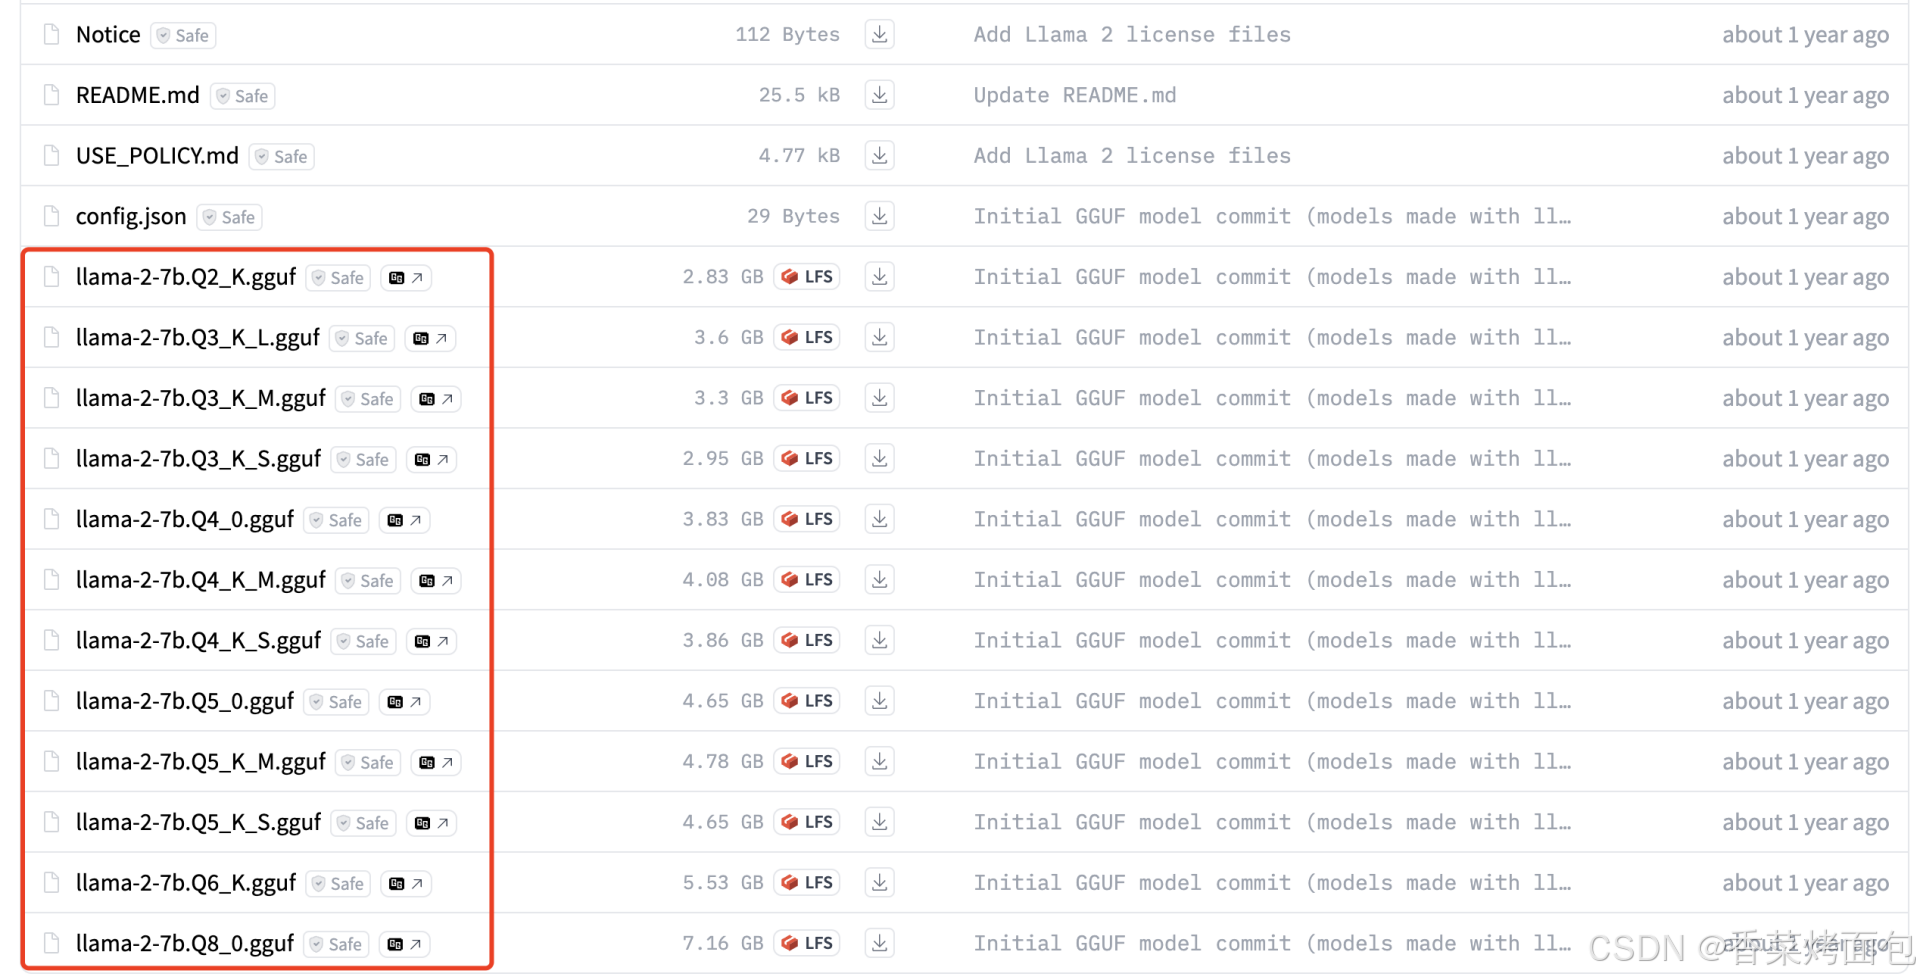The width and height of the screenshot is (1920, 980).
Task: Open GGUF viewer icon for Q5_K_S file
Action: (x=431, y=823)
